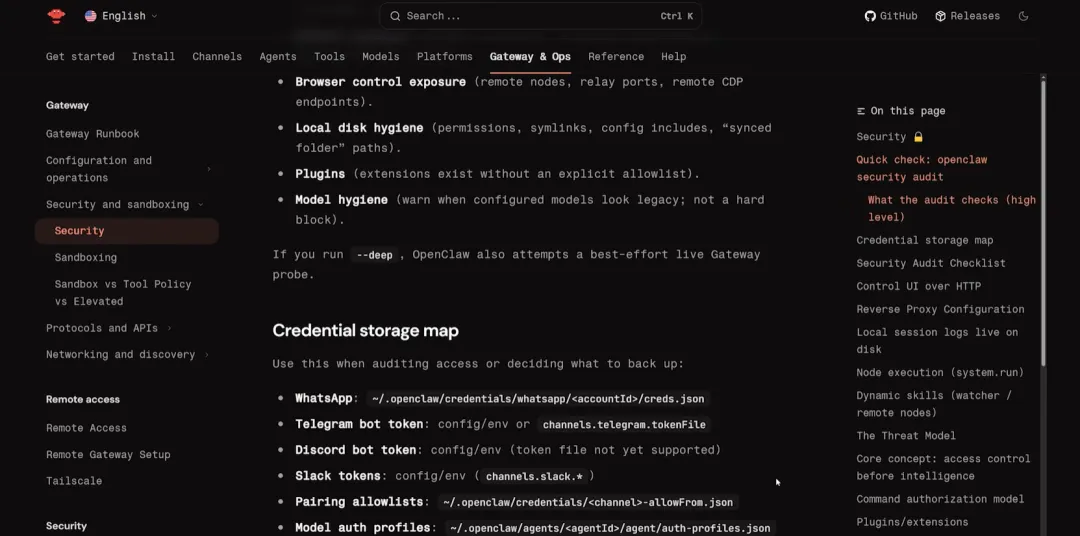Select Security page in sidebar
Image resolution: width=1080 pixels, height=536 pixels.
[127, 231]
